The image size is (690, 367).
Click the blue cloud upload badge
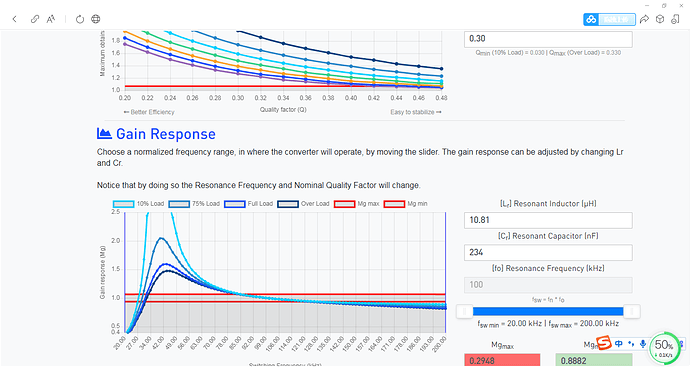(x=609, y=19)
